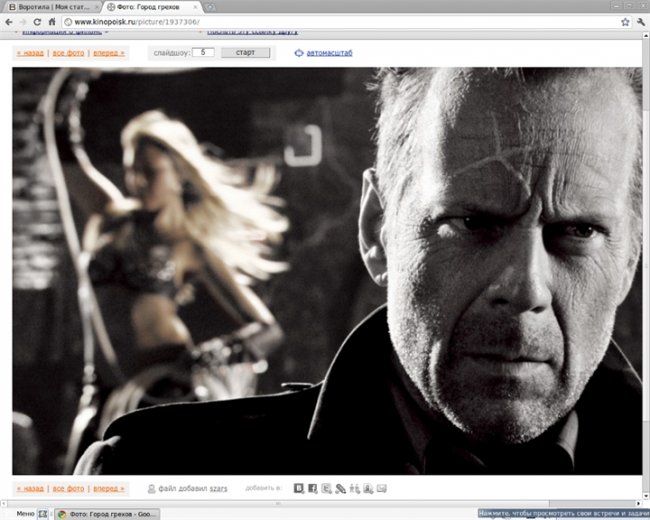The height and width of the screenshot is (520, 650).
Task: Open the wrench settings menu in browser
Action: (x=640, y=21)
